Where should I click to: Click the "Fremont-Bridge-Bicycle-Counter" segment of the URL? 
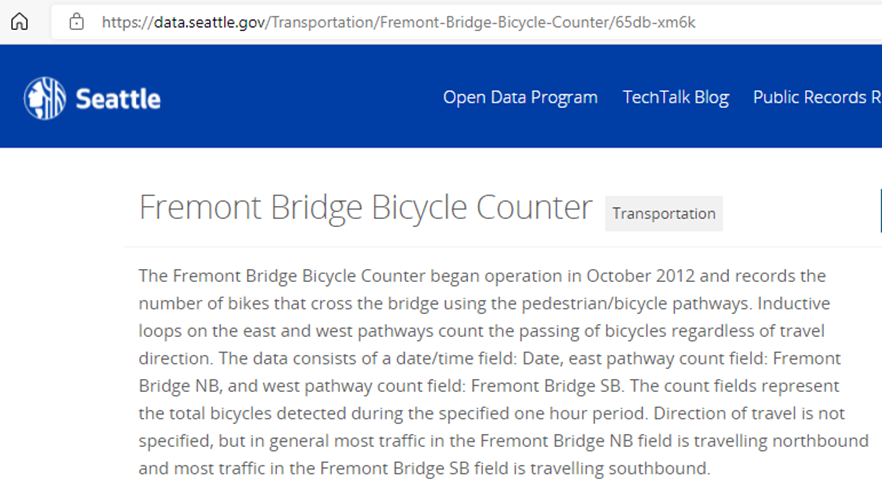click(x=494, y=22)
